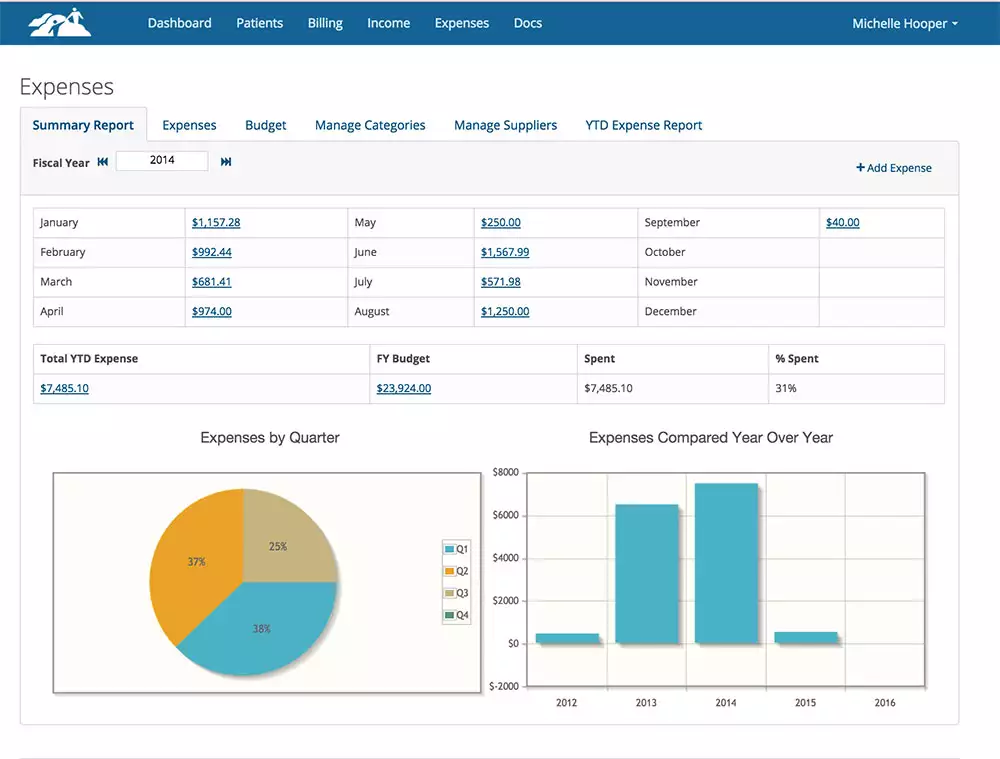This screenshot has height=759, width=1000.
Task: Click the Fiscal Year input field
Action: point(162,161)
